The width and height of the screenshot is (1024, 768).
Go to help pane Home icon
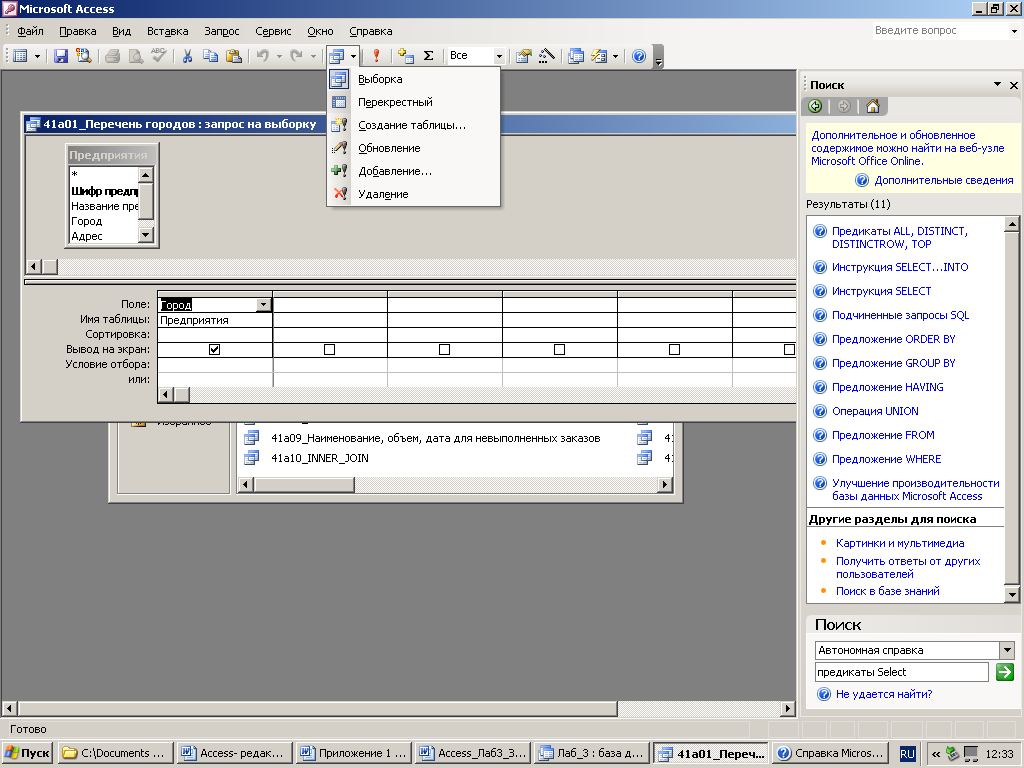[x=872, y=106]
